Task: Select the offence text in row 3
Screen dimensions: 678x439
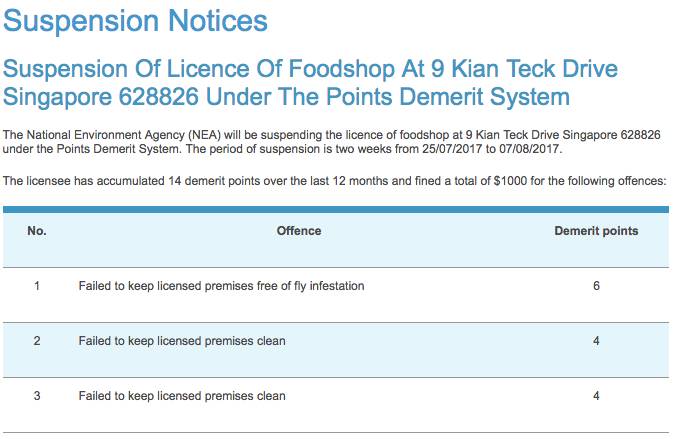Action: [x=182, y=396]
